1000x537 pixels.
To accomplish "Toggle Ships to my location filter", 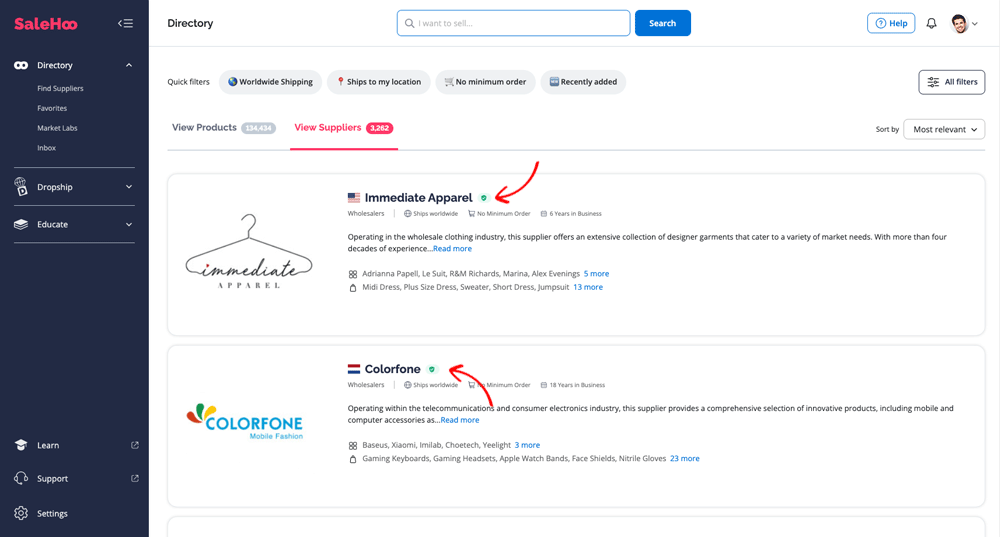I will click(x=379, y=82).
